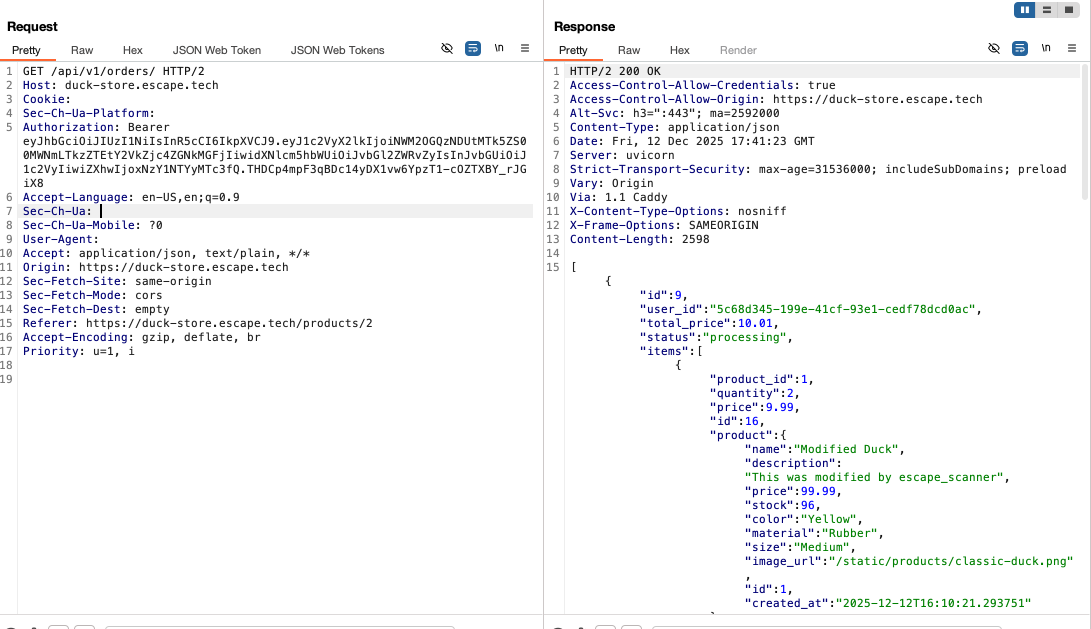Image resolution: width=1091 pixels, height=629 pixels.
Task: Toggle syntax highlighting eye icon in Response pane
Action: pyautogui.click(x=994, y=47)
